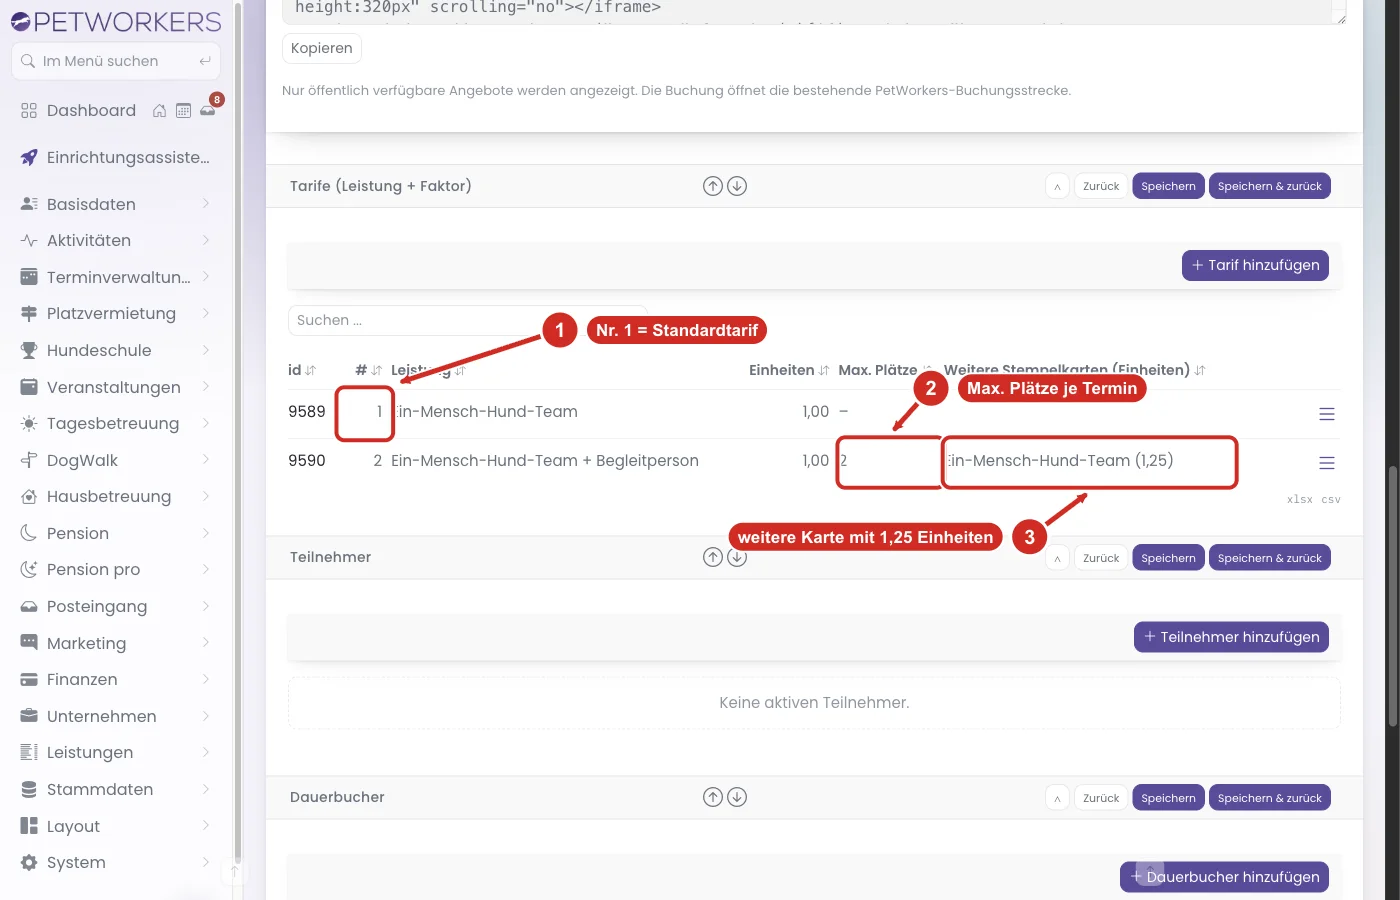
Task: Open the home icon next to Dashboard
Action: click(x=159, y=111)
